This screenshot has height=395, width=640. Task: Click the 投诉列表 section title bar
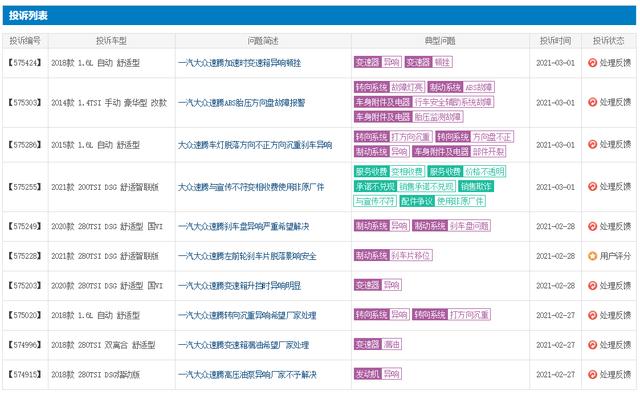tap(319, 16)
